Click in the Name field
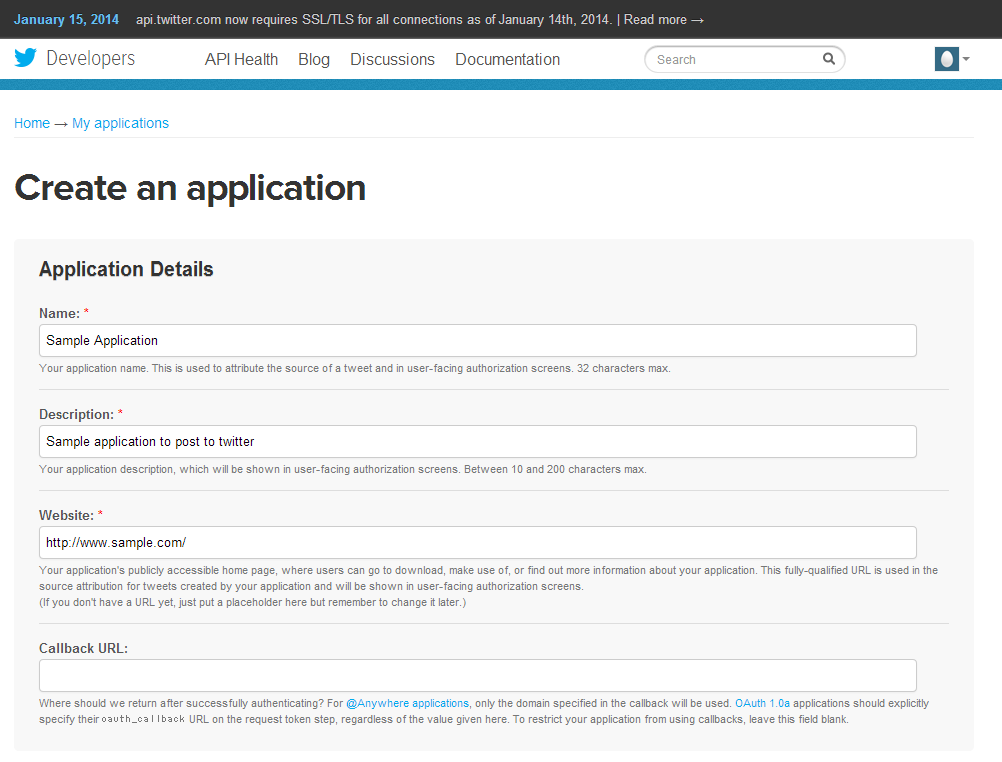Screen dimensions: 1002x762 [477, 340]
